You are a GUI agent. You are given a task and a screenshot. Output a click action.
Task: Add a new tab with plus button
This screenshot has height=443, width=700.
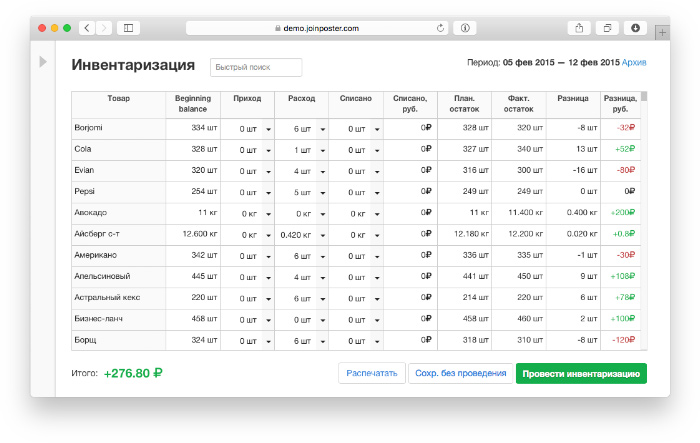(661, 33)
